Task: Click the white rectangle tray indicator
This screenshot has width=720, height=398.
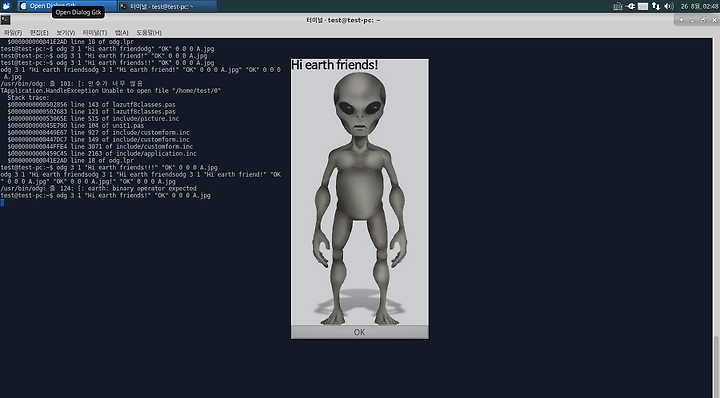Action: [643, 6]
